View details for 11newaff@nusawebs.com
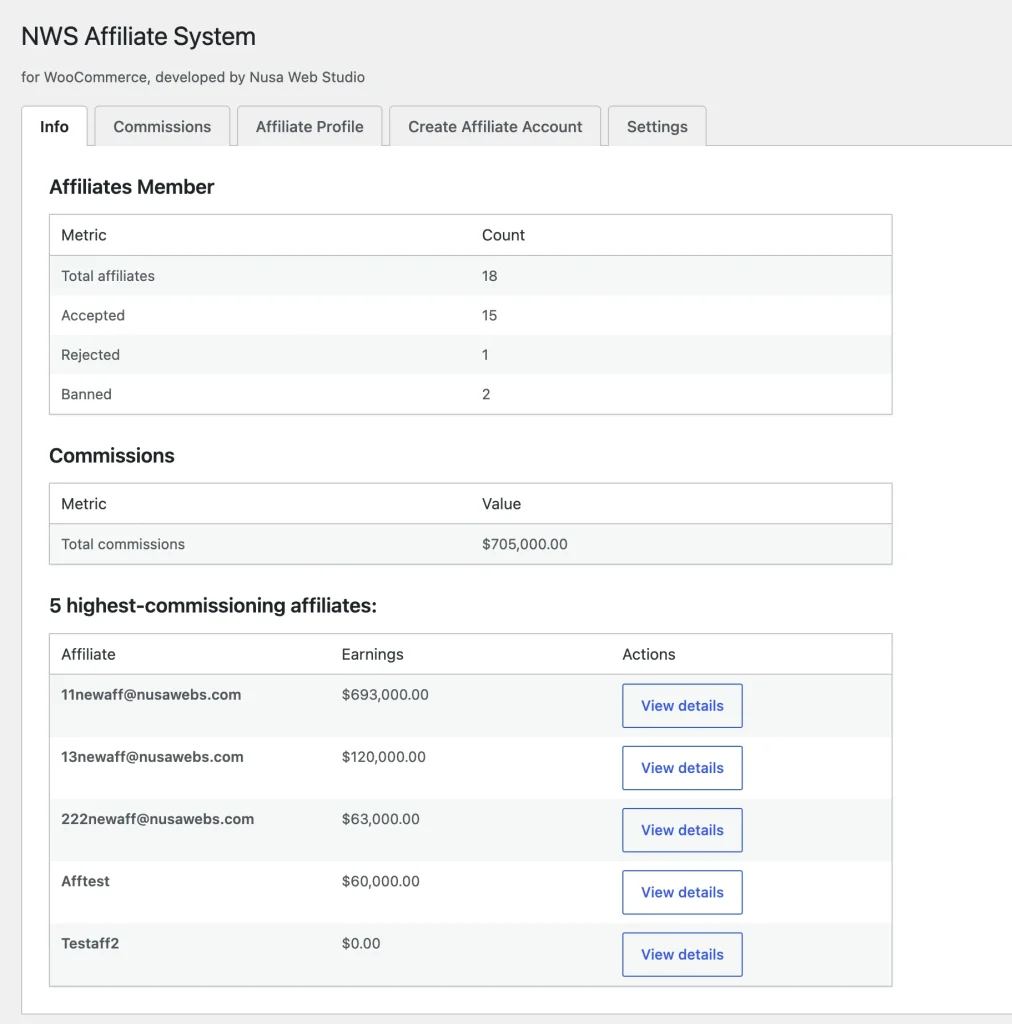 [682, 706]
